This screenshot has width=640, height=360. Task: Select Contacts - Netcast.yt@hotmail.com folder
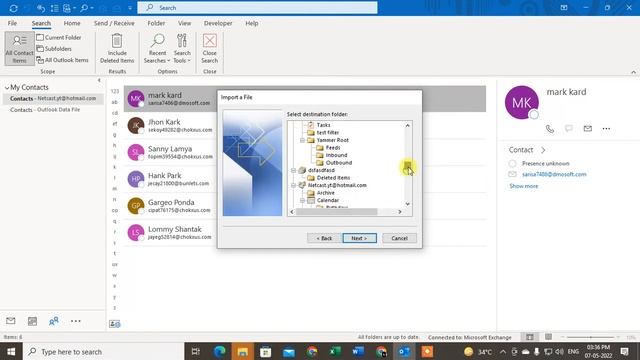[x=53, y=98]
